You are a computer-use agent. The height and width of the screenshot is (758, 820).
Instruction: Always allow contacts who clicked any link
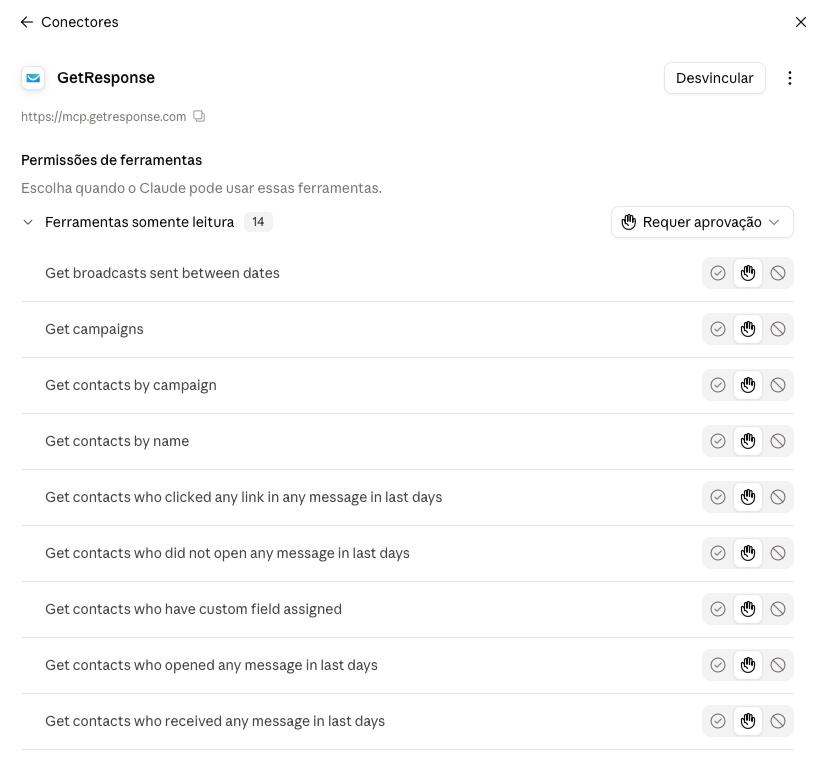pyautogui.click(x=718, y=497)
